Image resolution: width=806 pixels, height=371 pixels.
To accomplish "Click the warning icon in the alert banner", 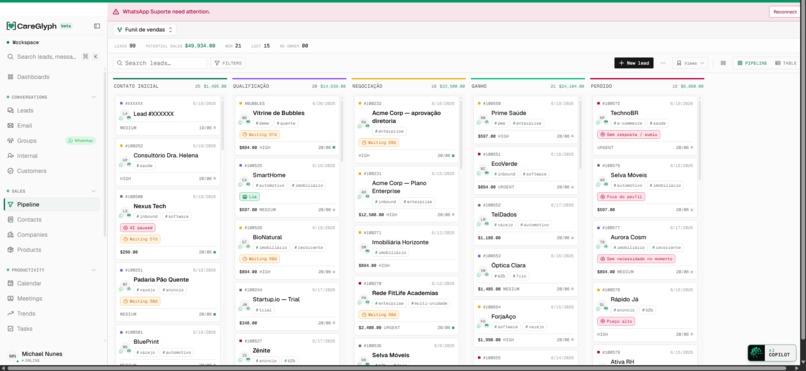I will (x=116, y=11).
